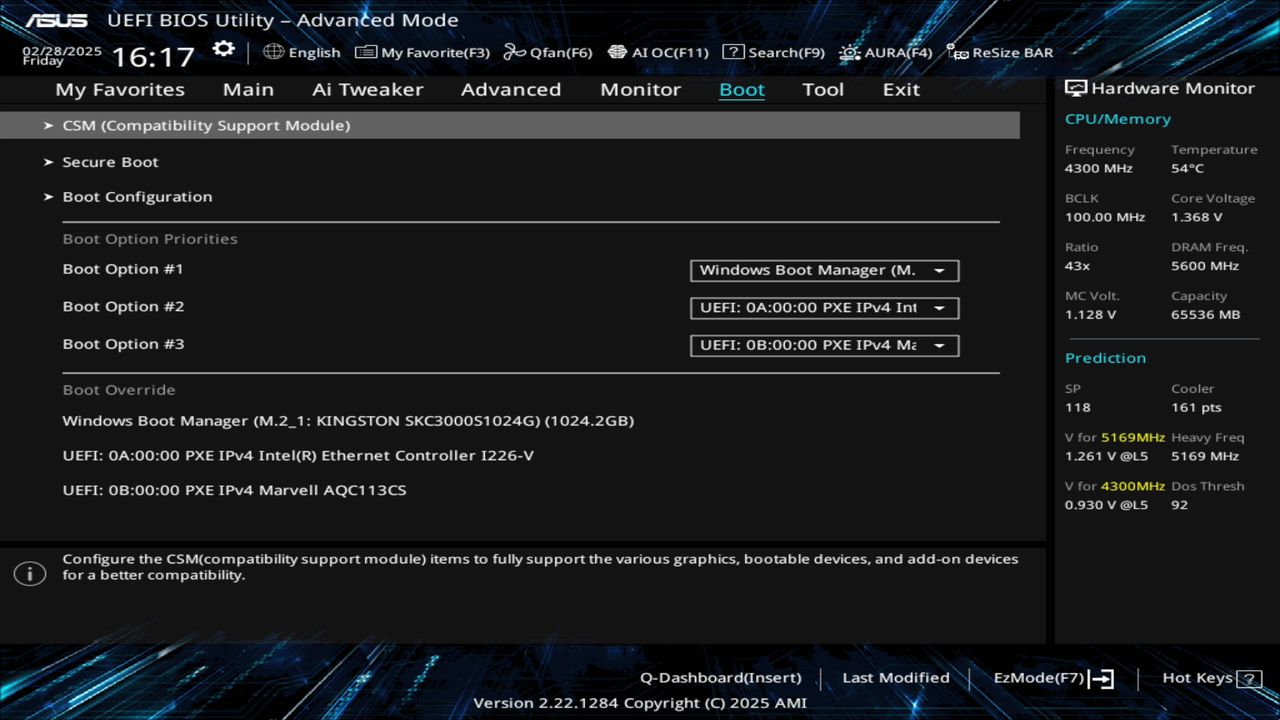Click Ratio value 43x
1280x720 pixels.
(x=1078, y=266)
